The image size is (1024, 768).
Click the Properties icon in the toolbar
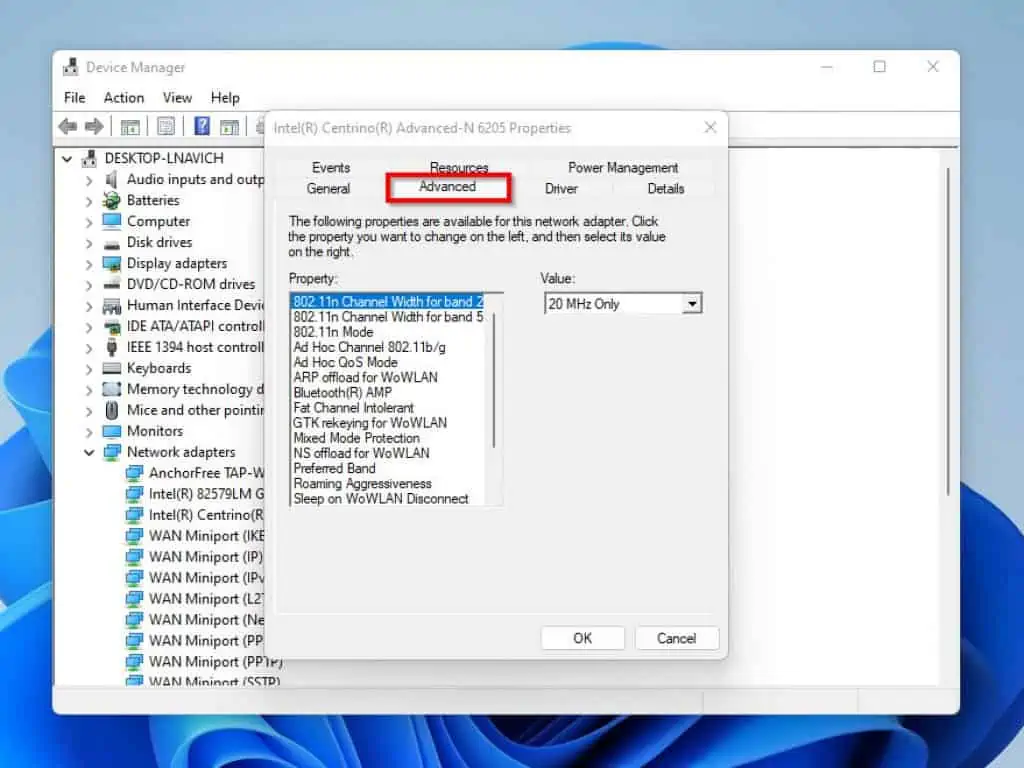pos(166,126)
